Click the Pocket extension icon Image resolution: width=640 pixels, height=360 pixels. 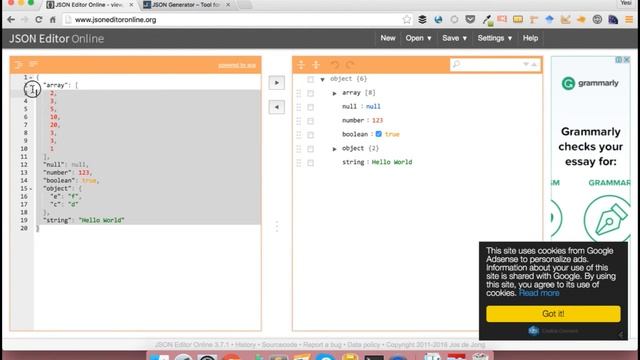point(470,20)
